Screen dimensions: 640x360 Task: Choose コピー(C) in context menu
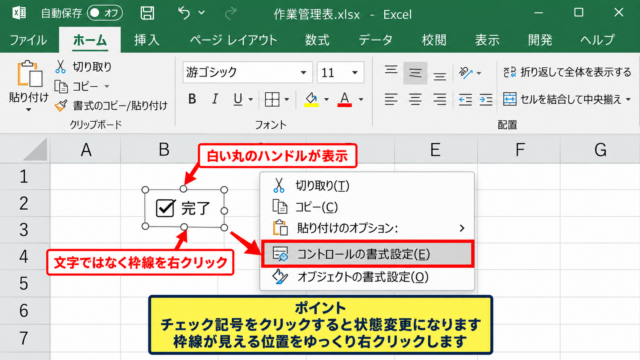[367, 207]
